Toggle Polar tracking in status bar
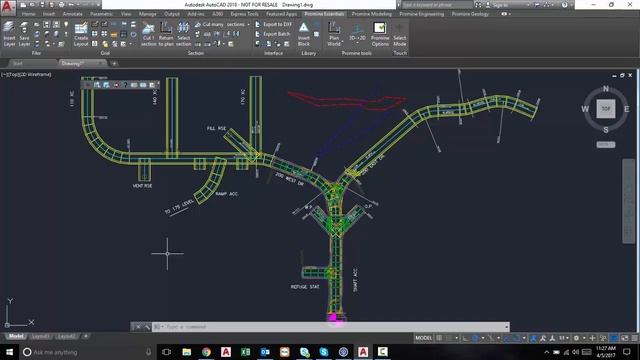Viewport: 640px width, 360px height. click(475, 338)
